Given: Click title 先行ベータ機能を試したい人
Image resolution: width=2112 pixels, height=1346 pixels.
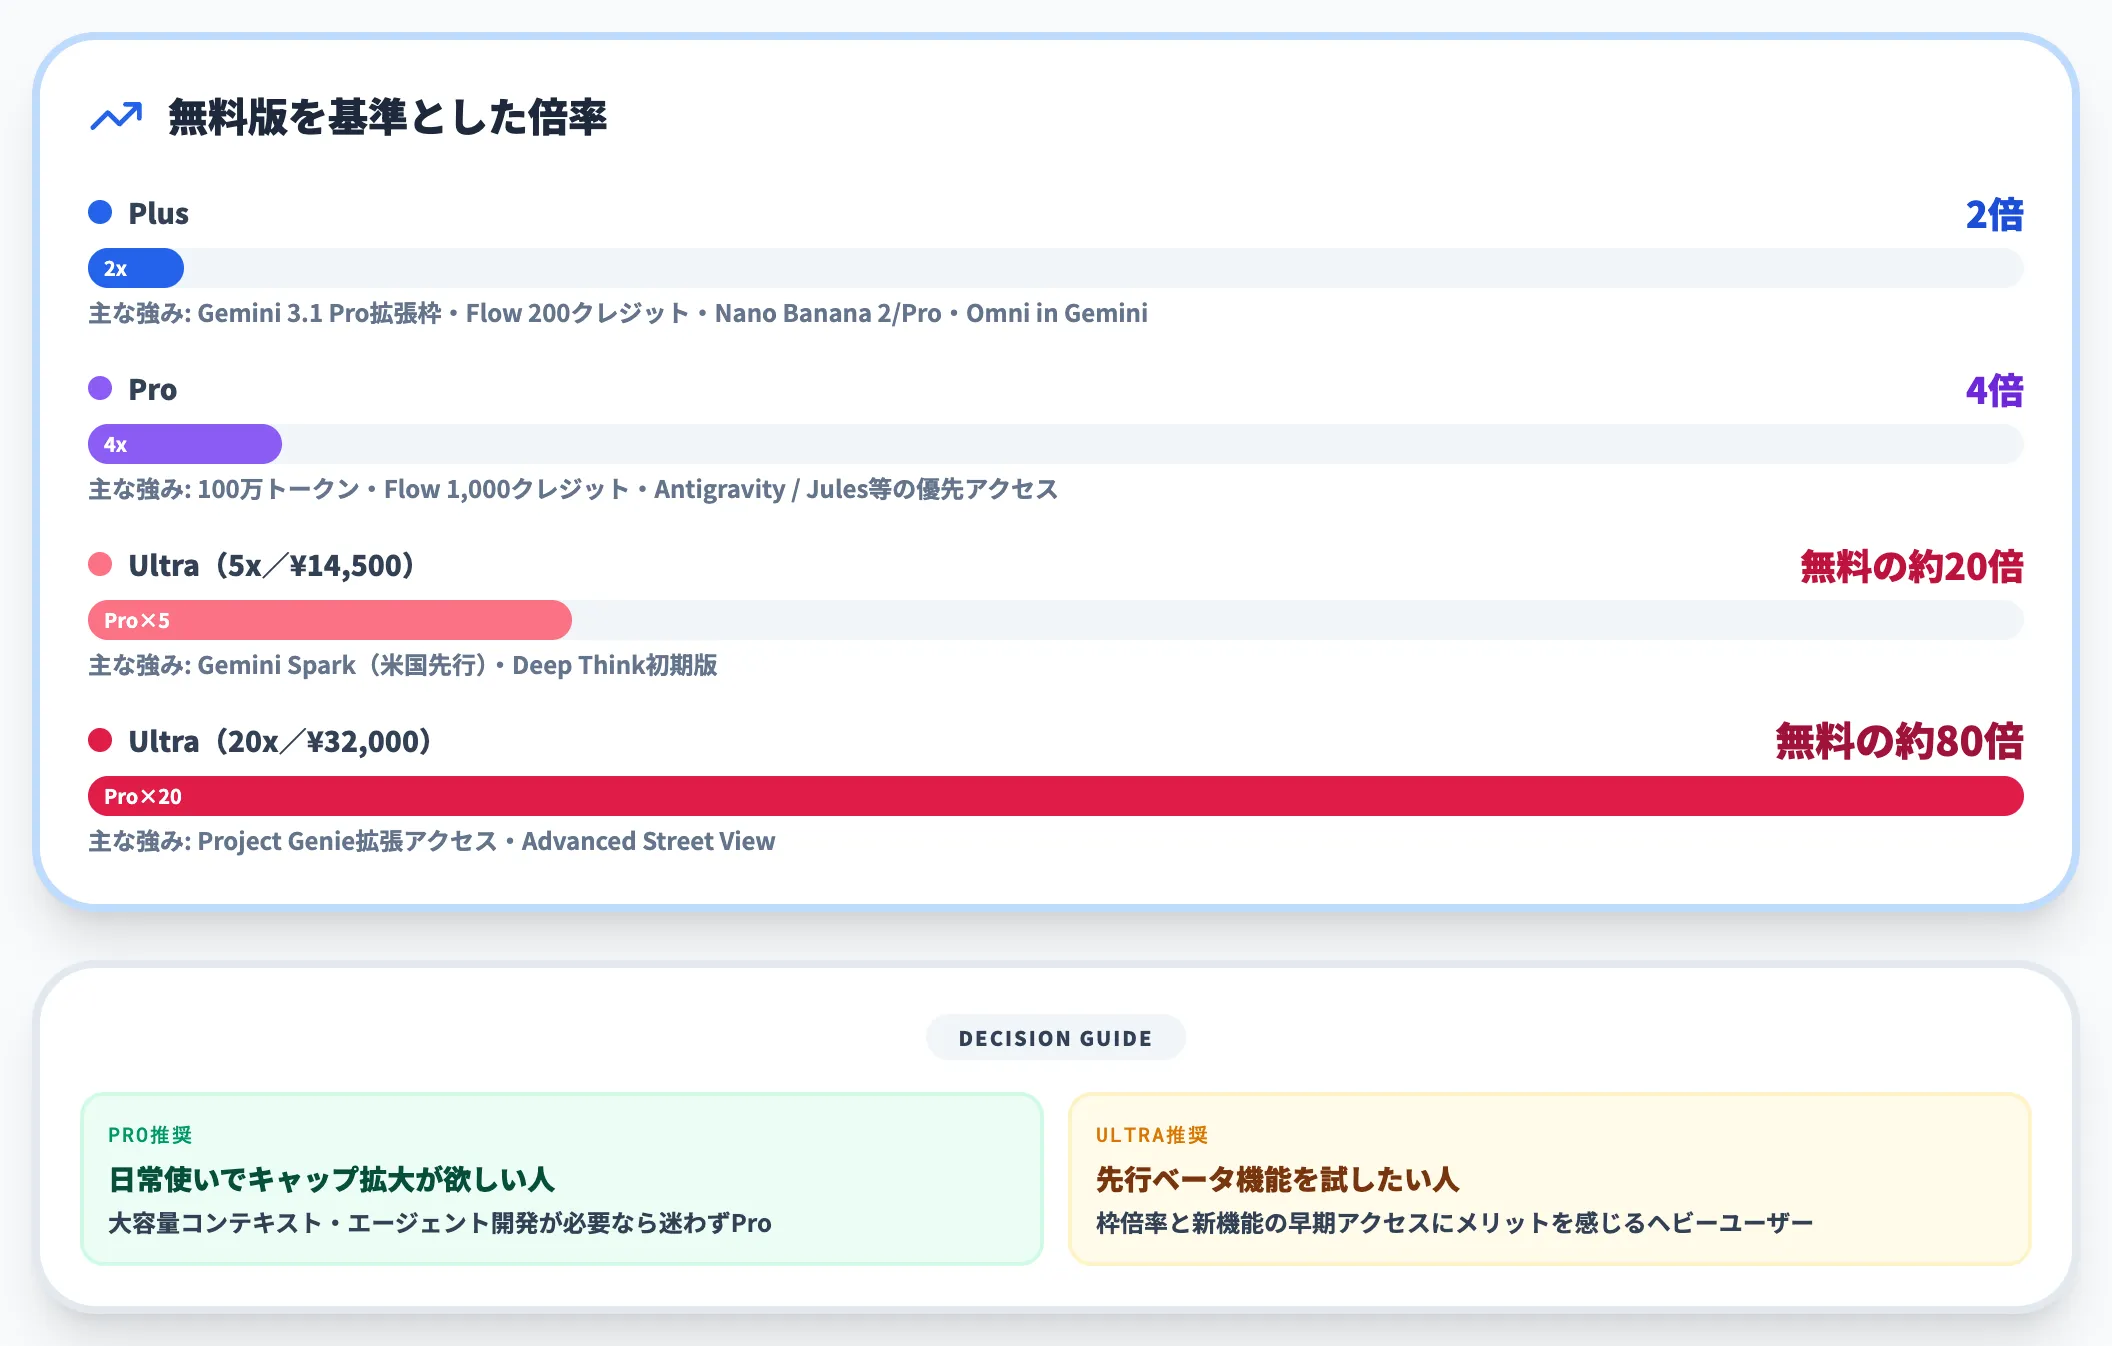Looking at the screenshot, I should coord(1278,1179).
